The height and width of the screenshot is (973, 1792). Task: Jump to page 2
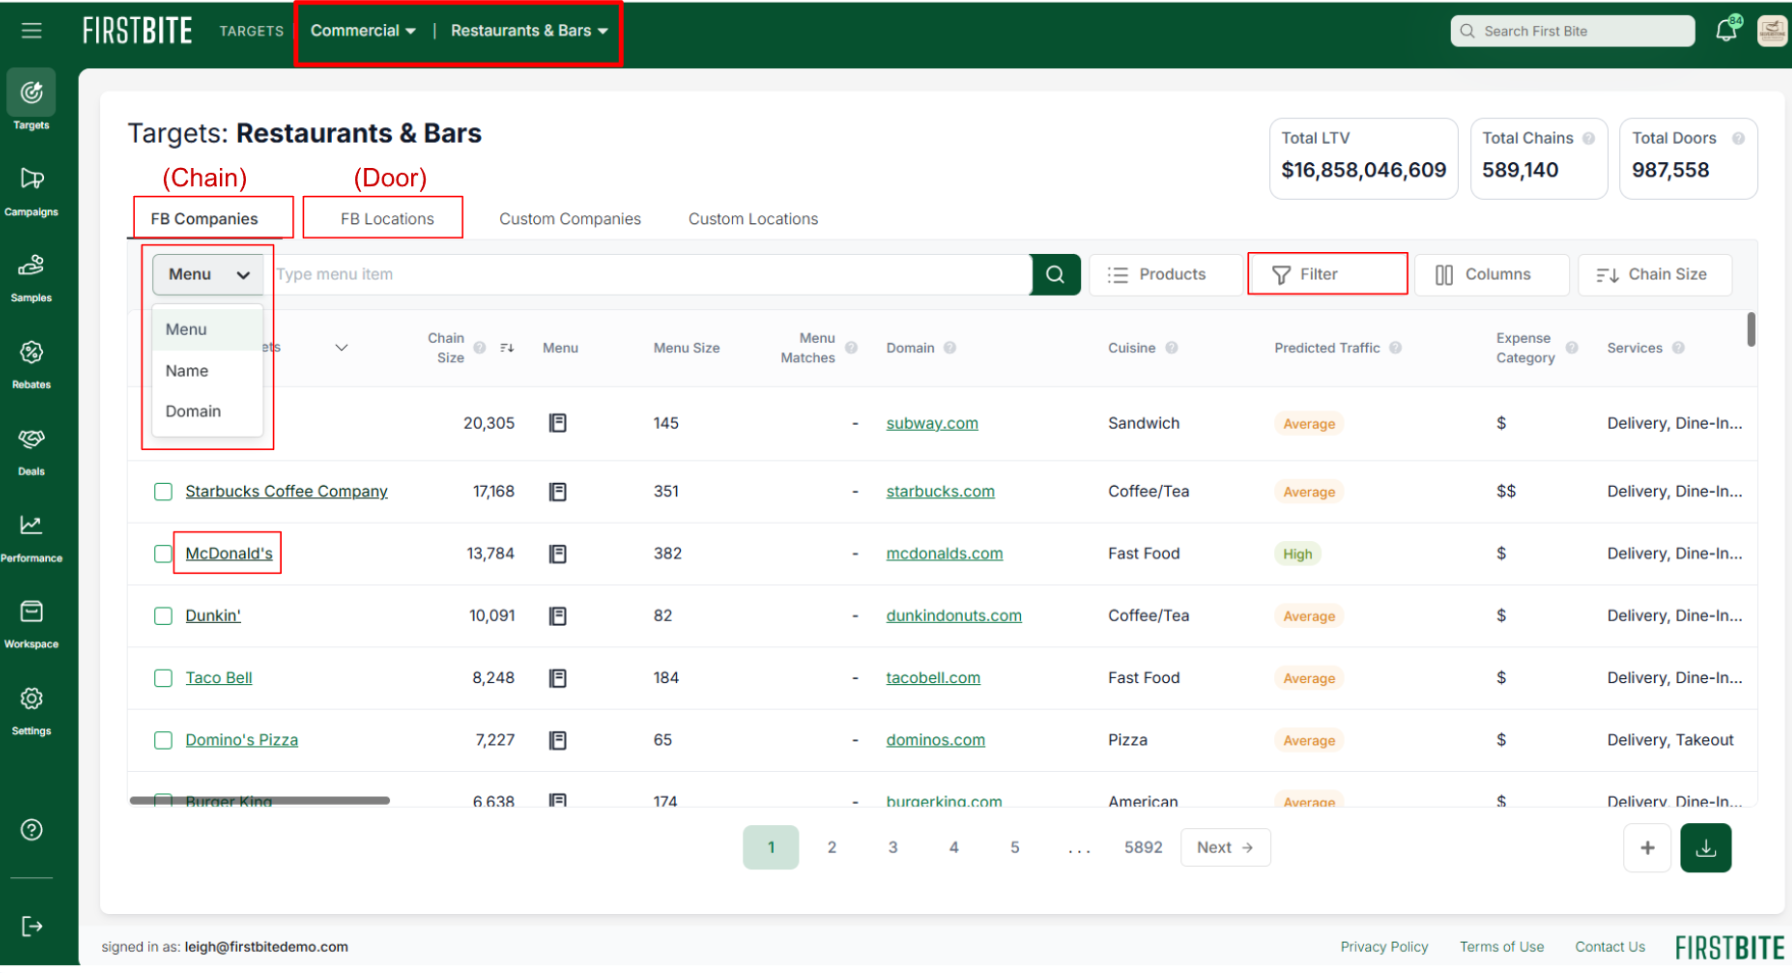pyautogui.click(x=832, y=848)
